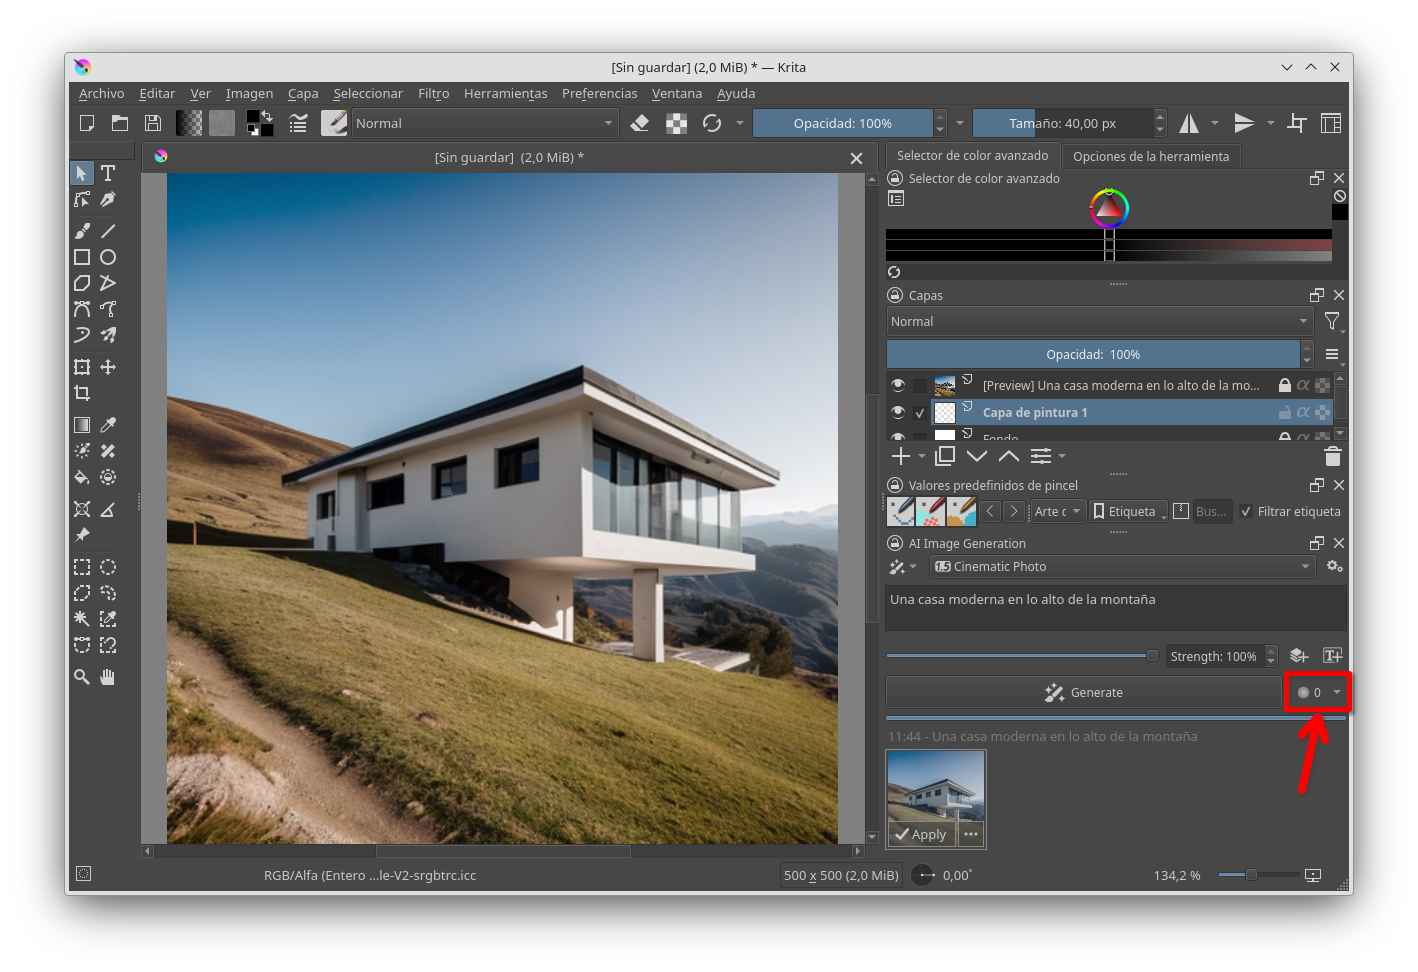Open the layer blending mode dropdown in Capas
Image resolution: width=1418 pixels, height=972 pixels.
coord(1100,321)
